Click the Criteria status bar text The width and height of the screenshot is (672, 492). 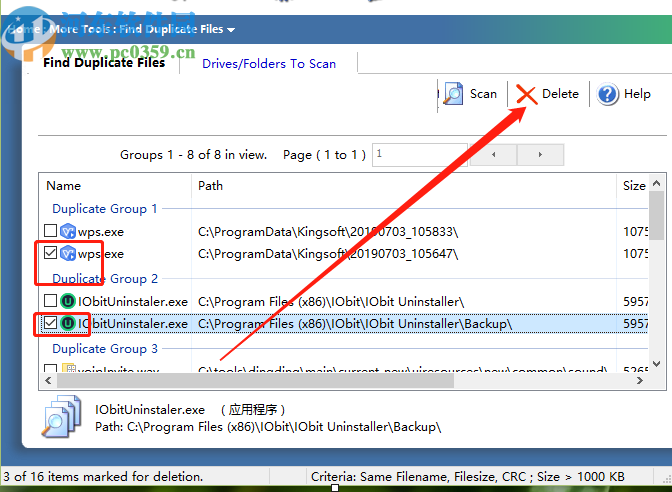pos(468,477)
